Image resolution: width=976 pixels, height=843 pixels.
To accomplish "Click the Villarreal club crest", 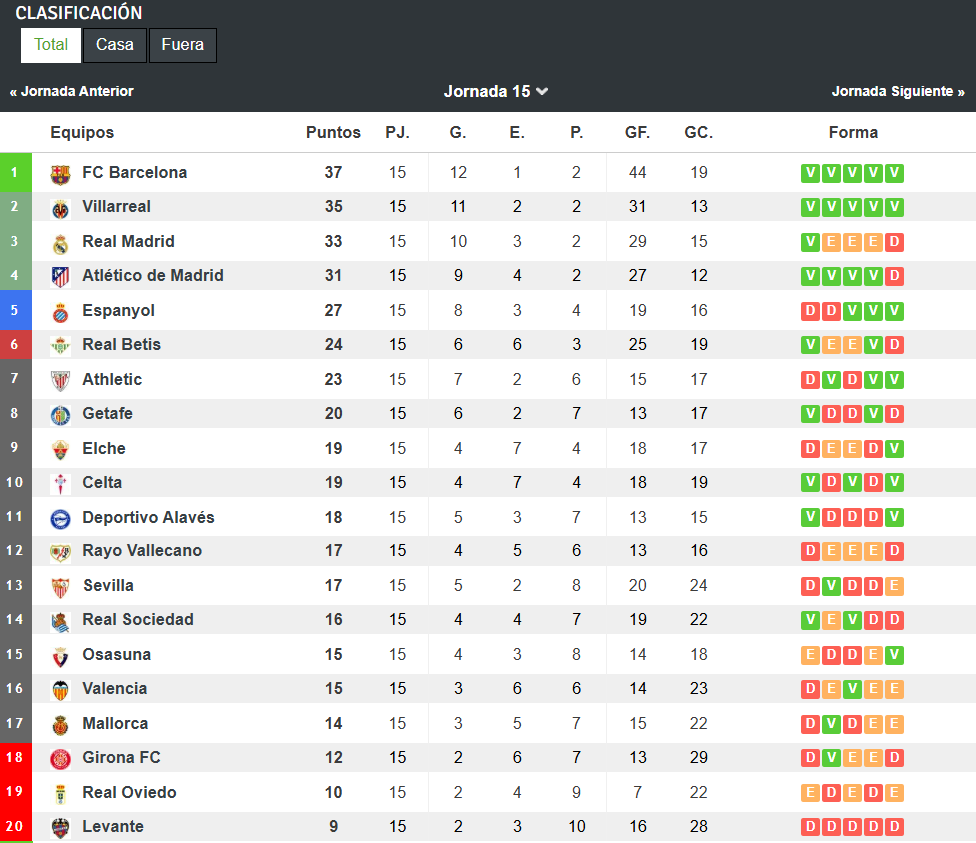I will 60,210.
